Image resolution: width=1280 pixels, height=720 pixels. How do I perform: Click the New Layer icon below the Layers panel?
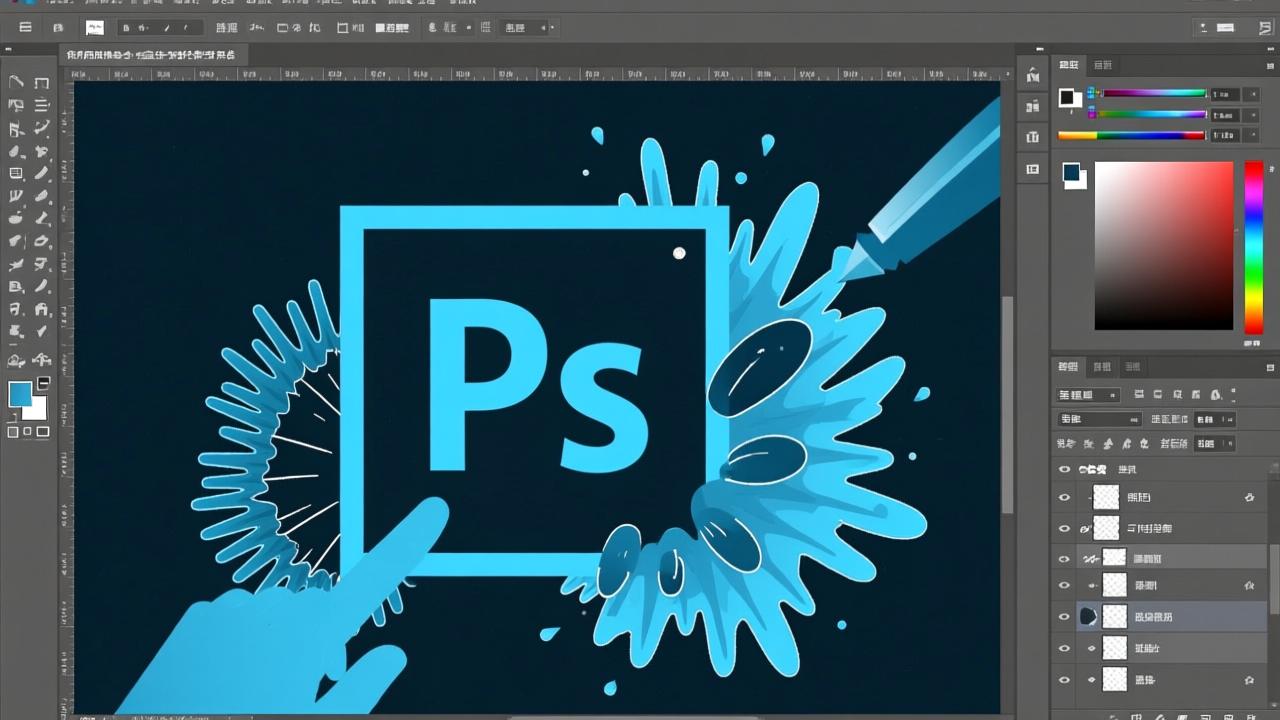1229,717
